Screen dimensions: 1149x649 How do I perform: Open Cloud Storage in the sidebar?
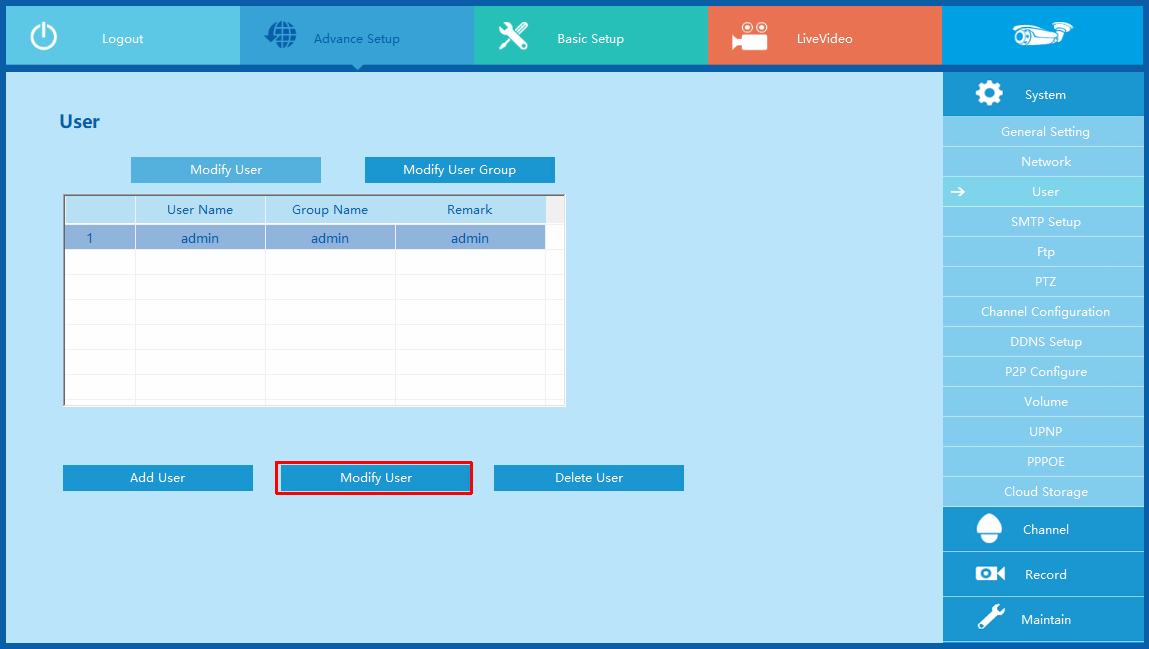coord(1043,492)
